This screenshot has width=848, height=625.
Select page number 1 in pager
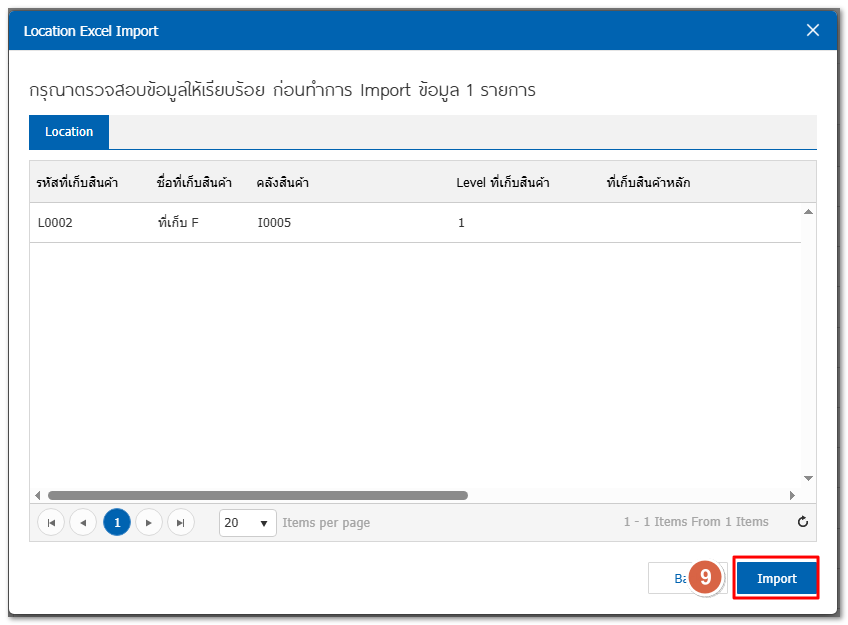pos(117,522)
